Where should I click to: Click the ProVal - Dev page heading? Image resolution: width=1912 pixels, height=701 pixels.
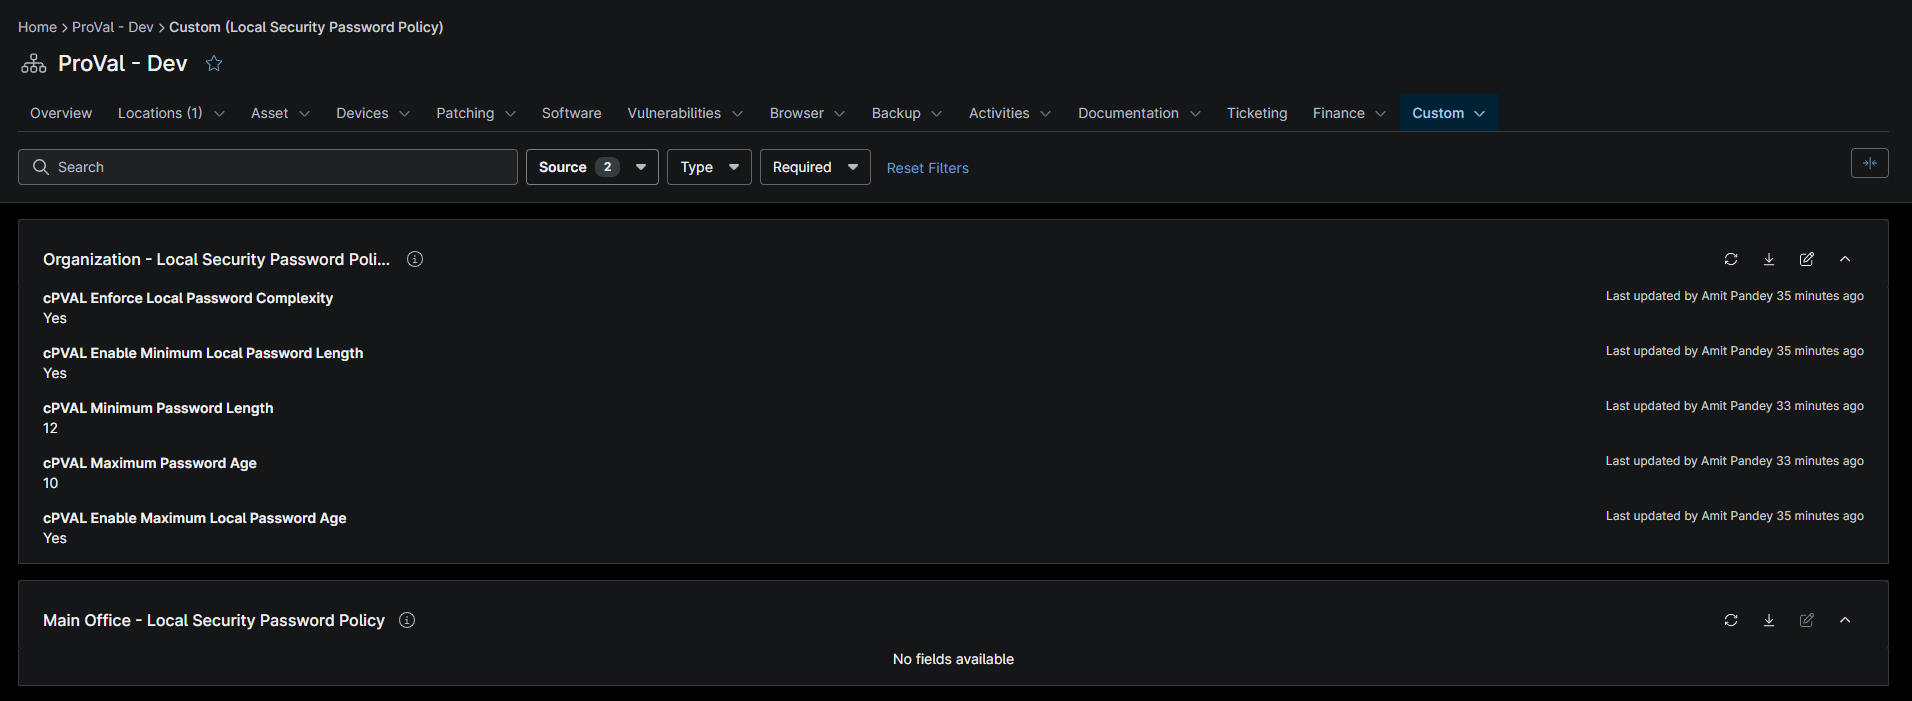click(123, 63)
